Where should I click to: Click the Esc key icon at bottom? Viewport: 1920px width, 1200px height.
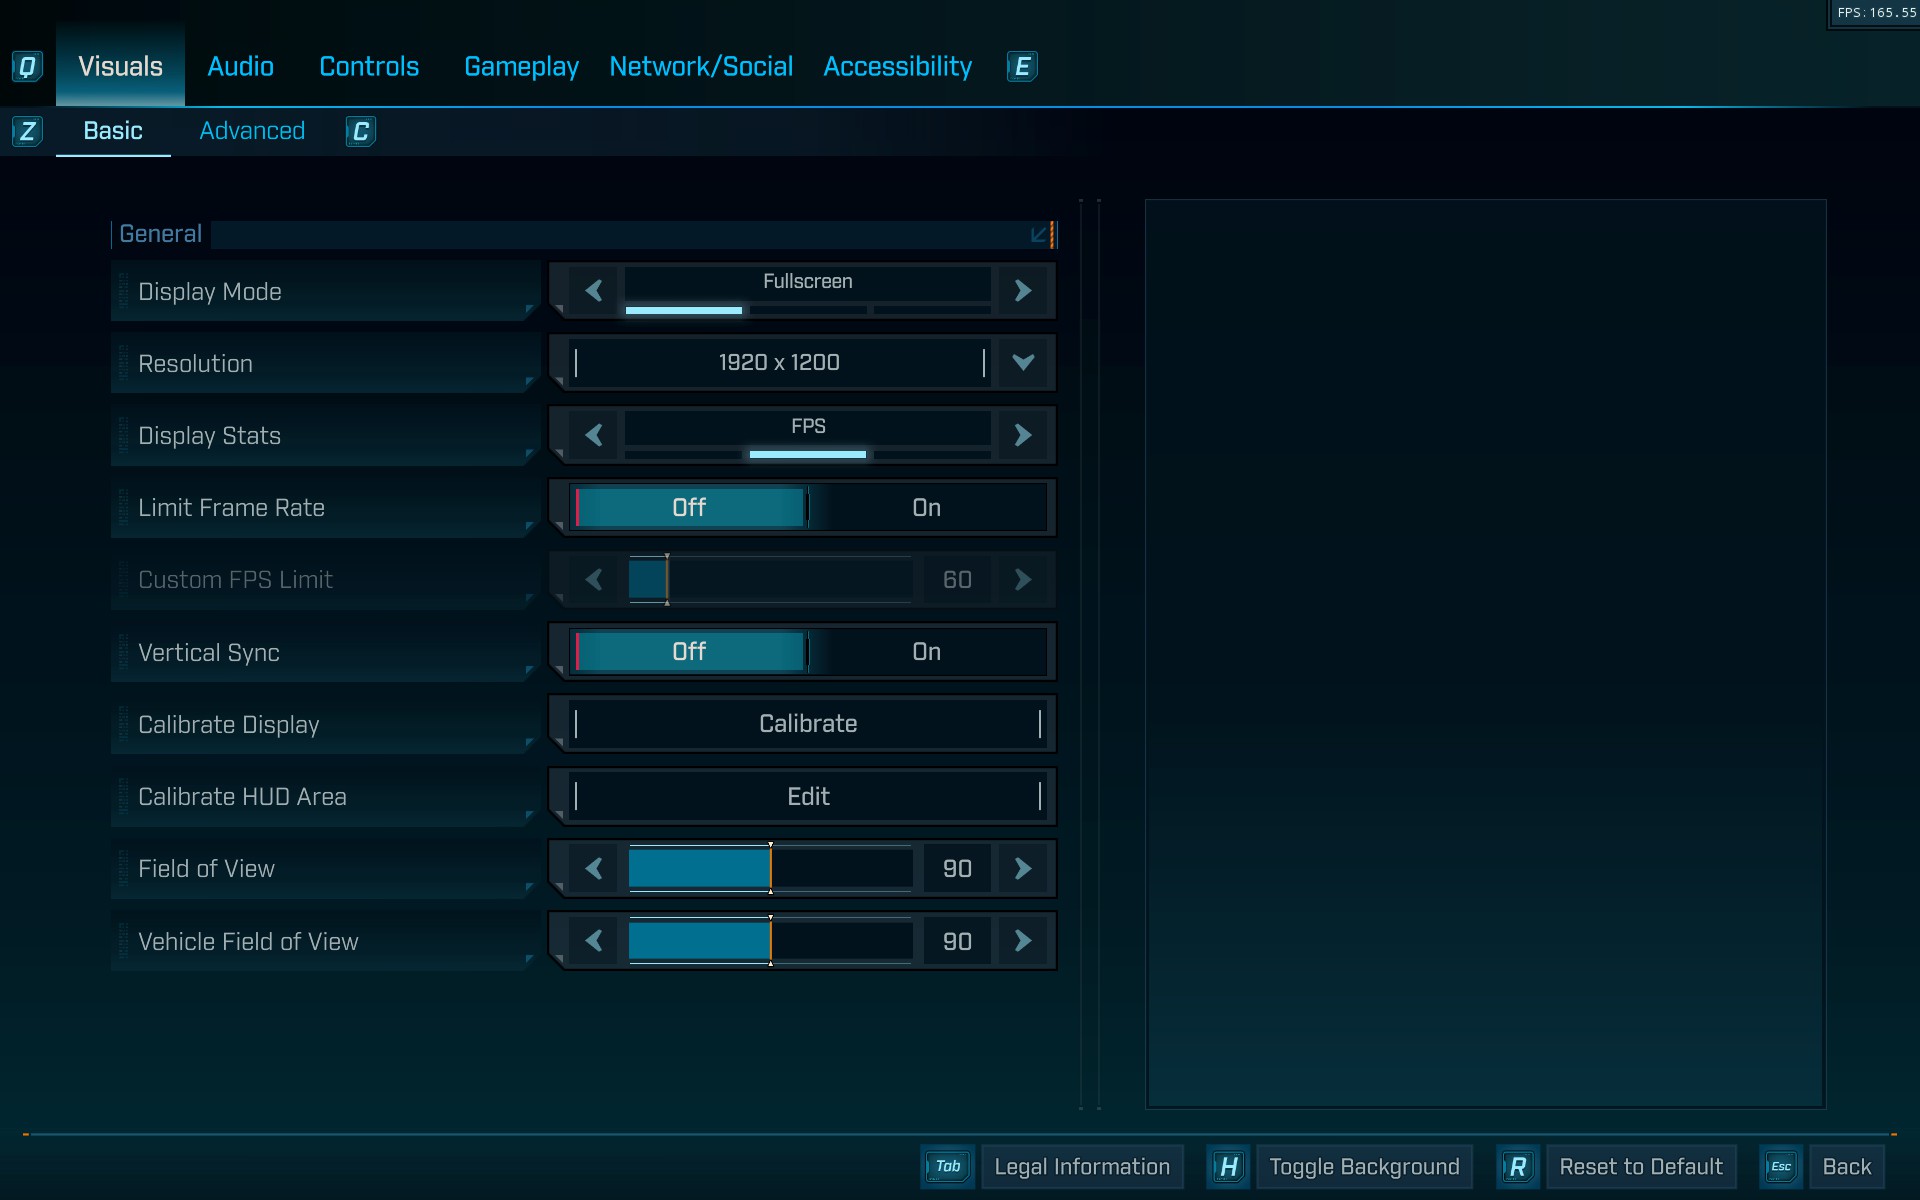pos(1780,1166)
